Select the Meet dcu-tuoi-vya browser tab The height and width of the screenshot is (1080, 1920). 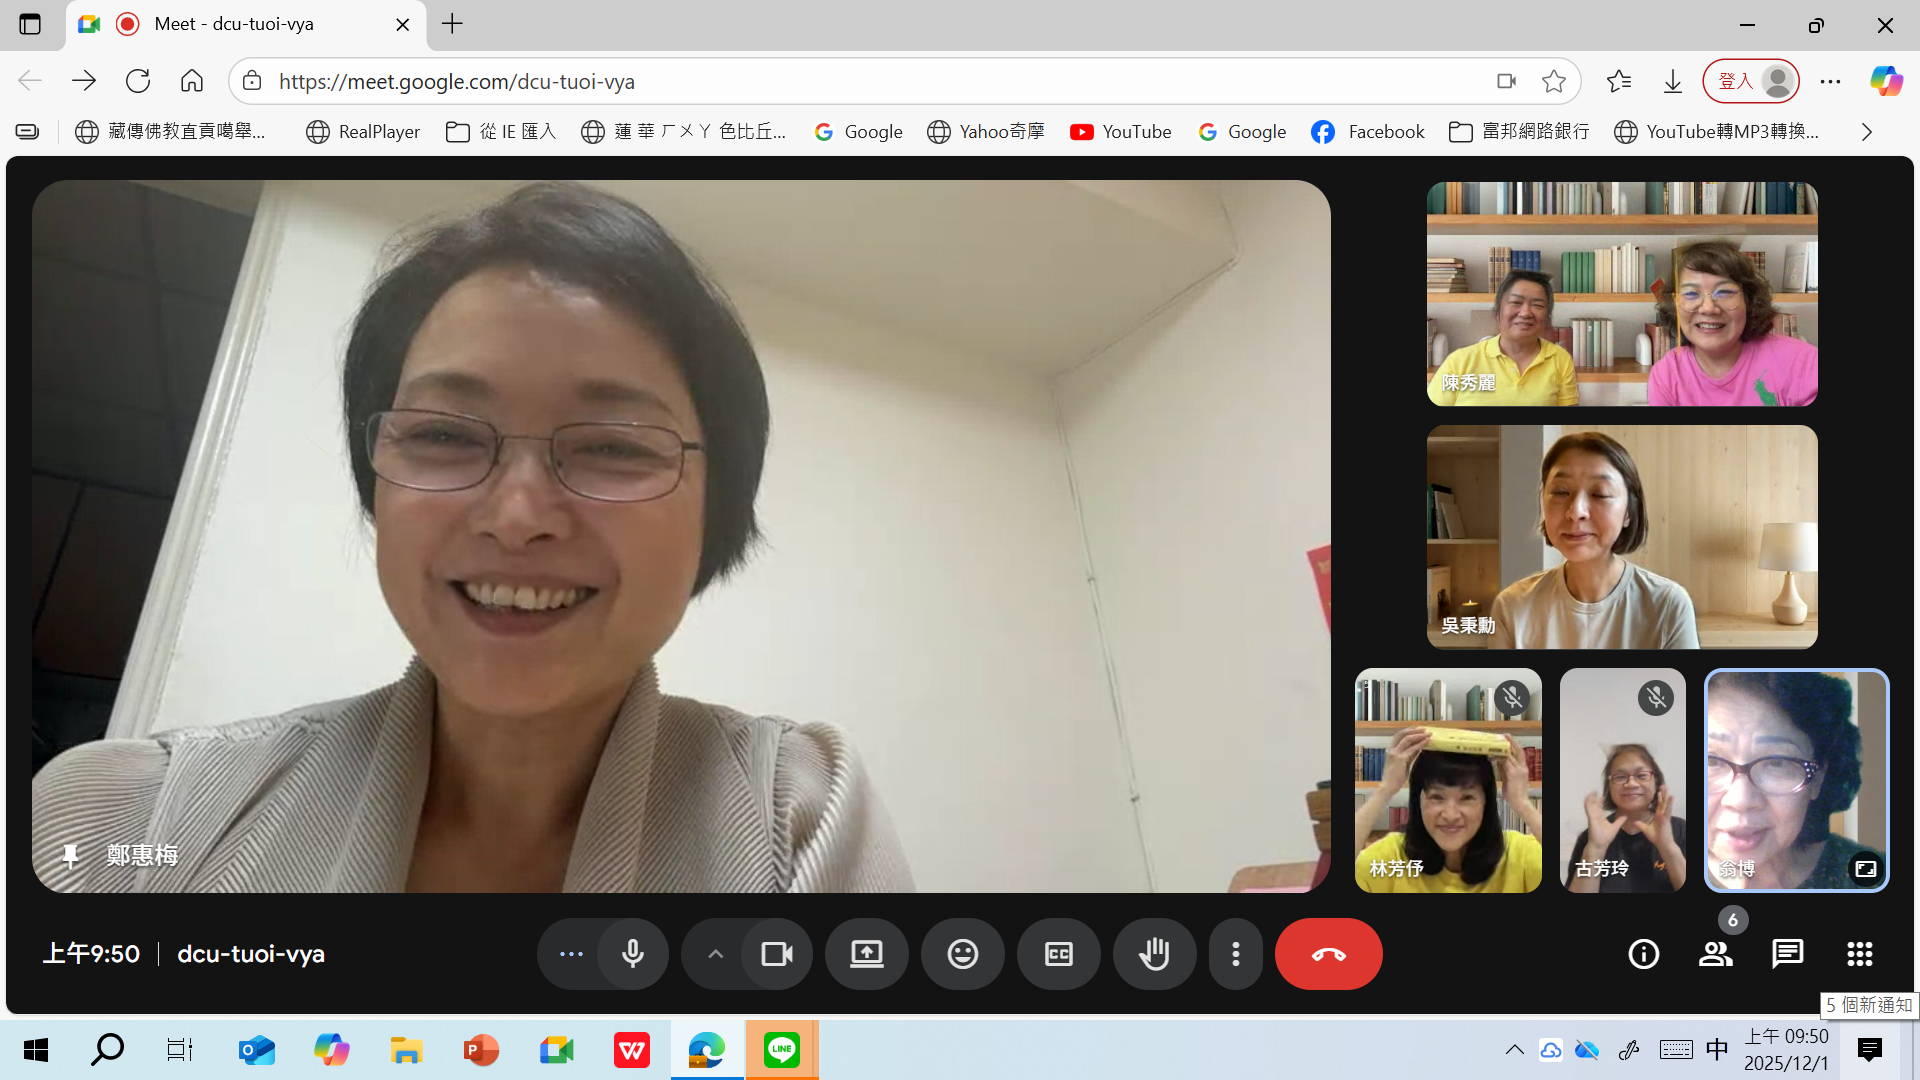[235, 24]
